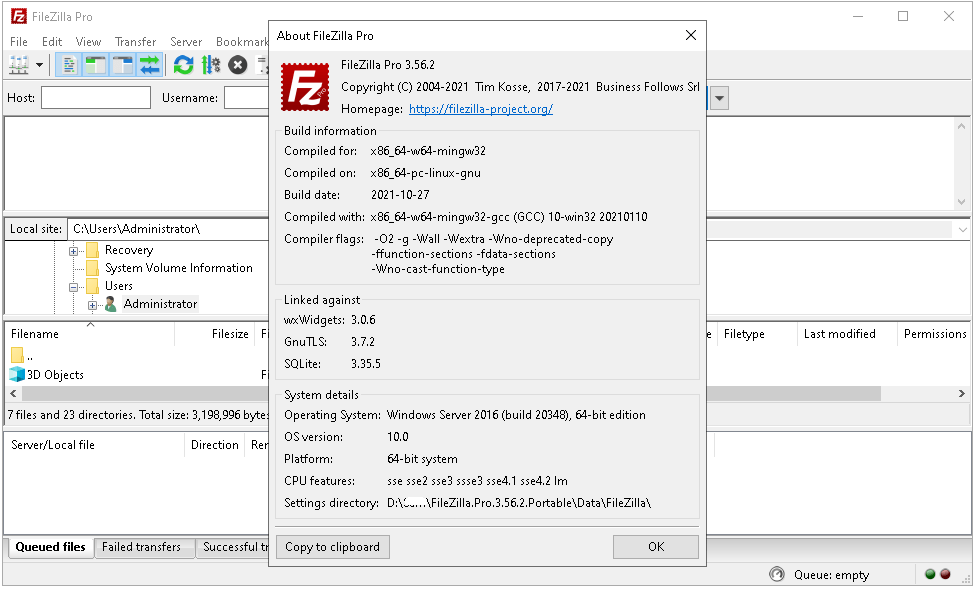
Task: Switch to the Queued files tab
Action: pyautogui.click(x=50, y=547)
